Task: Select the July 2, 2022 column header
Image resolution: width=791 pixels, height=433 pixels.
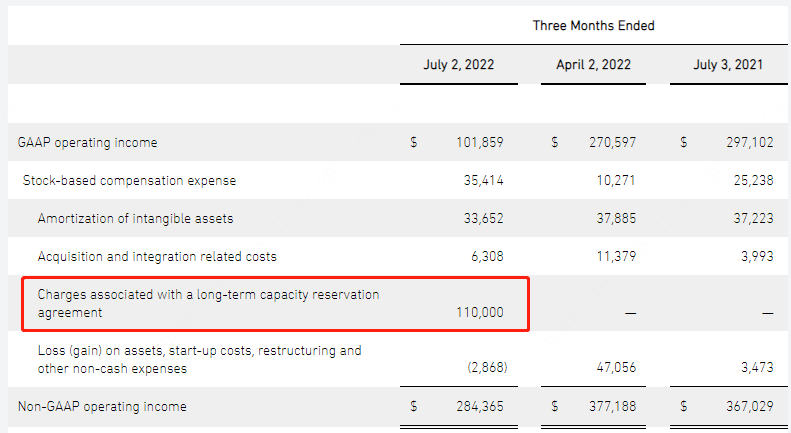Action: pyautogui.click(x=459, y=65)
